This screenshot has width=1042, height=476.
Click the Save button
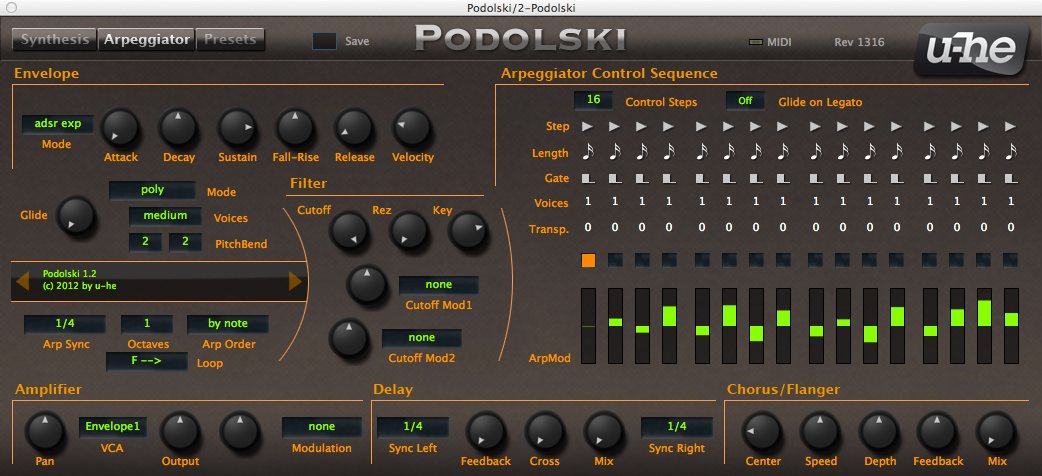tap(326, 41)
